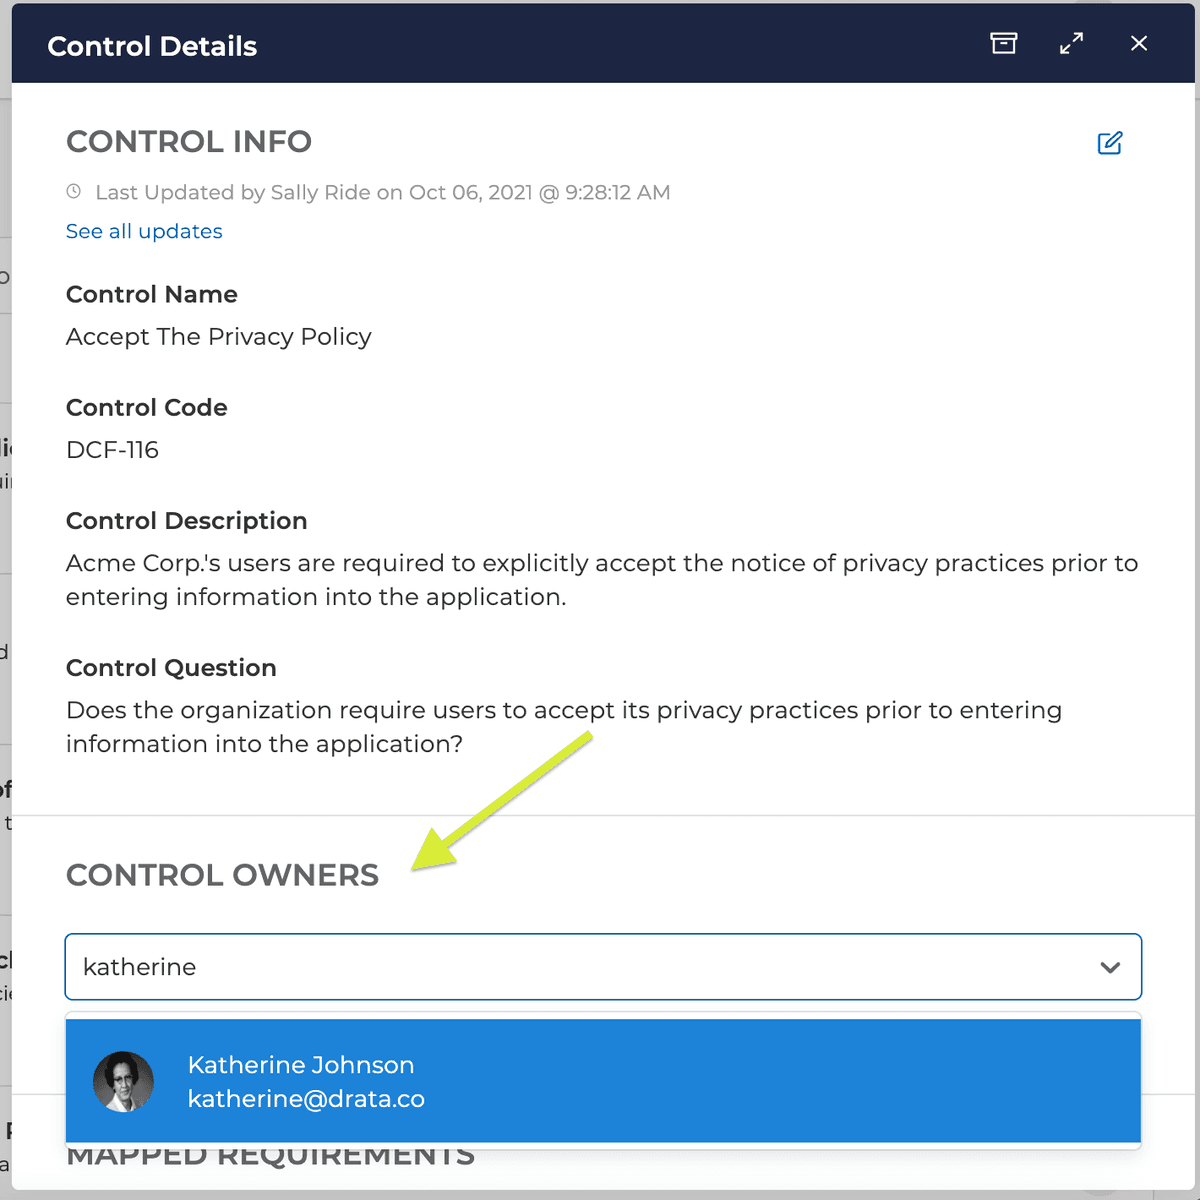The image size is (1200, 1200).
Task: Toggle the Control Owners dropdown chevron
Action: 1110,967
